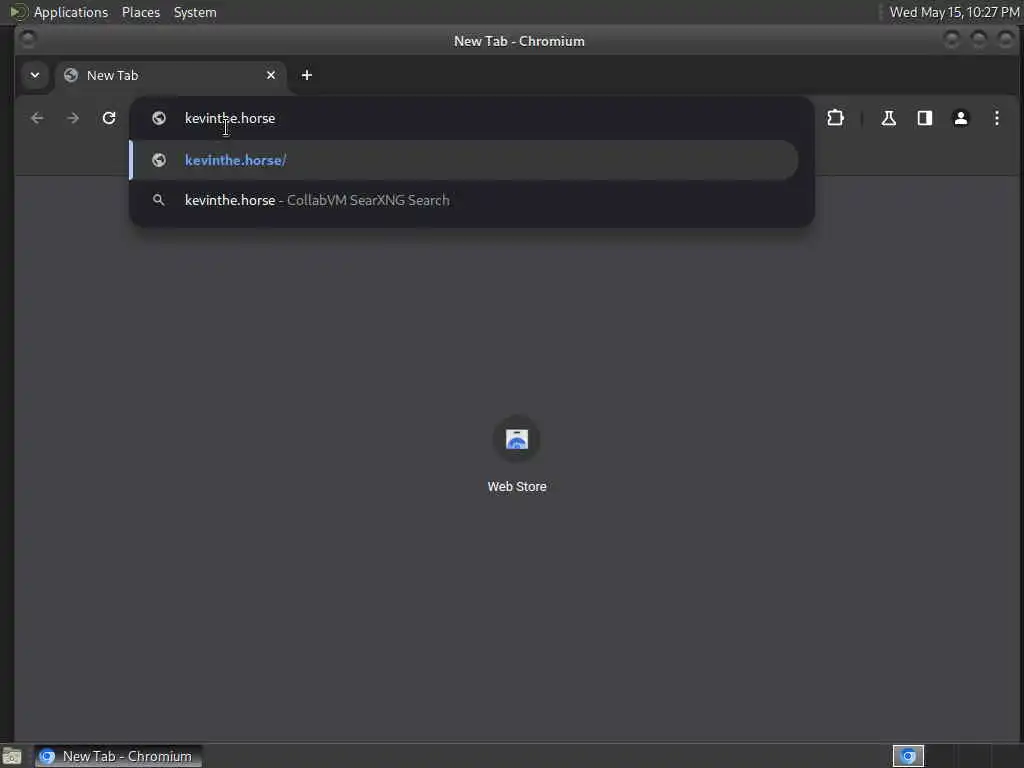Open the Applications menu
Viewport: 1024px width, 768px height.
(x=60, y=12)
